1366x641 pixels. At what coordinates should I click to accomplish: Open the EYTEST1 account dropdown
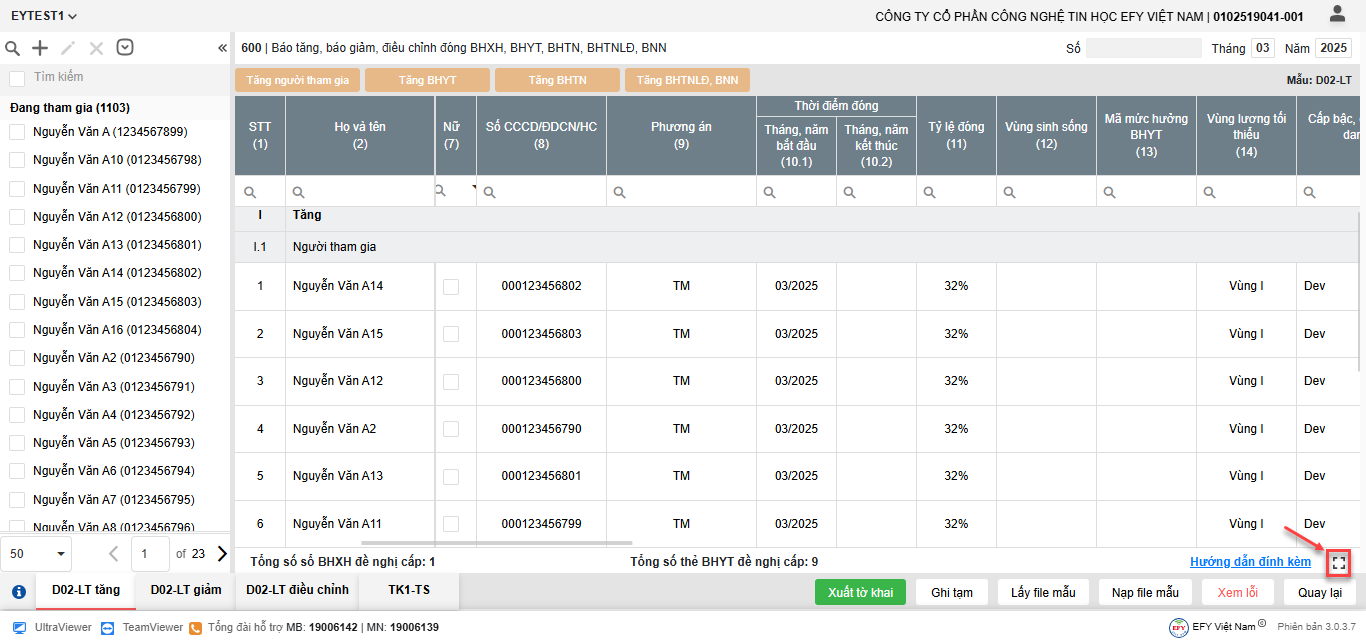(44, 16)
